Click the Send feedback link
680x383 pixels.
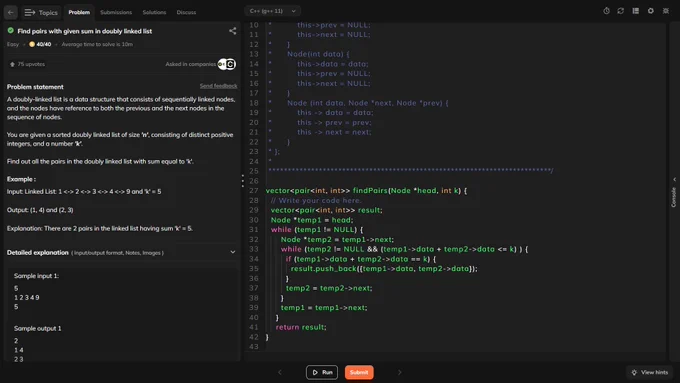218,86
